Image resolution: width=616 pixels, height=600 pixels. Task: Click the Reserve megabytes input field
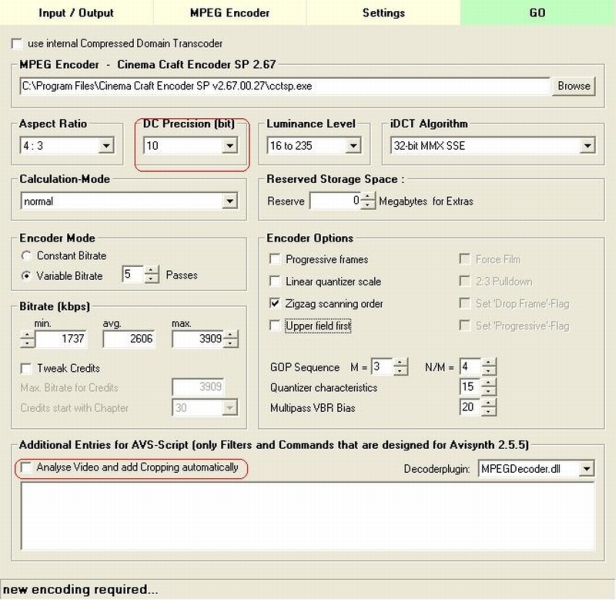click(x=335, y=201)
